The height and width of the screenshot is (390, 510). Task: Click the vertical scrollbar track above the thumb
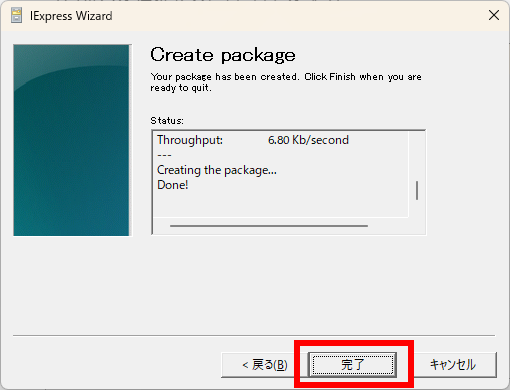(x=417, y=156)
